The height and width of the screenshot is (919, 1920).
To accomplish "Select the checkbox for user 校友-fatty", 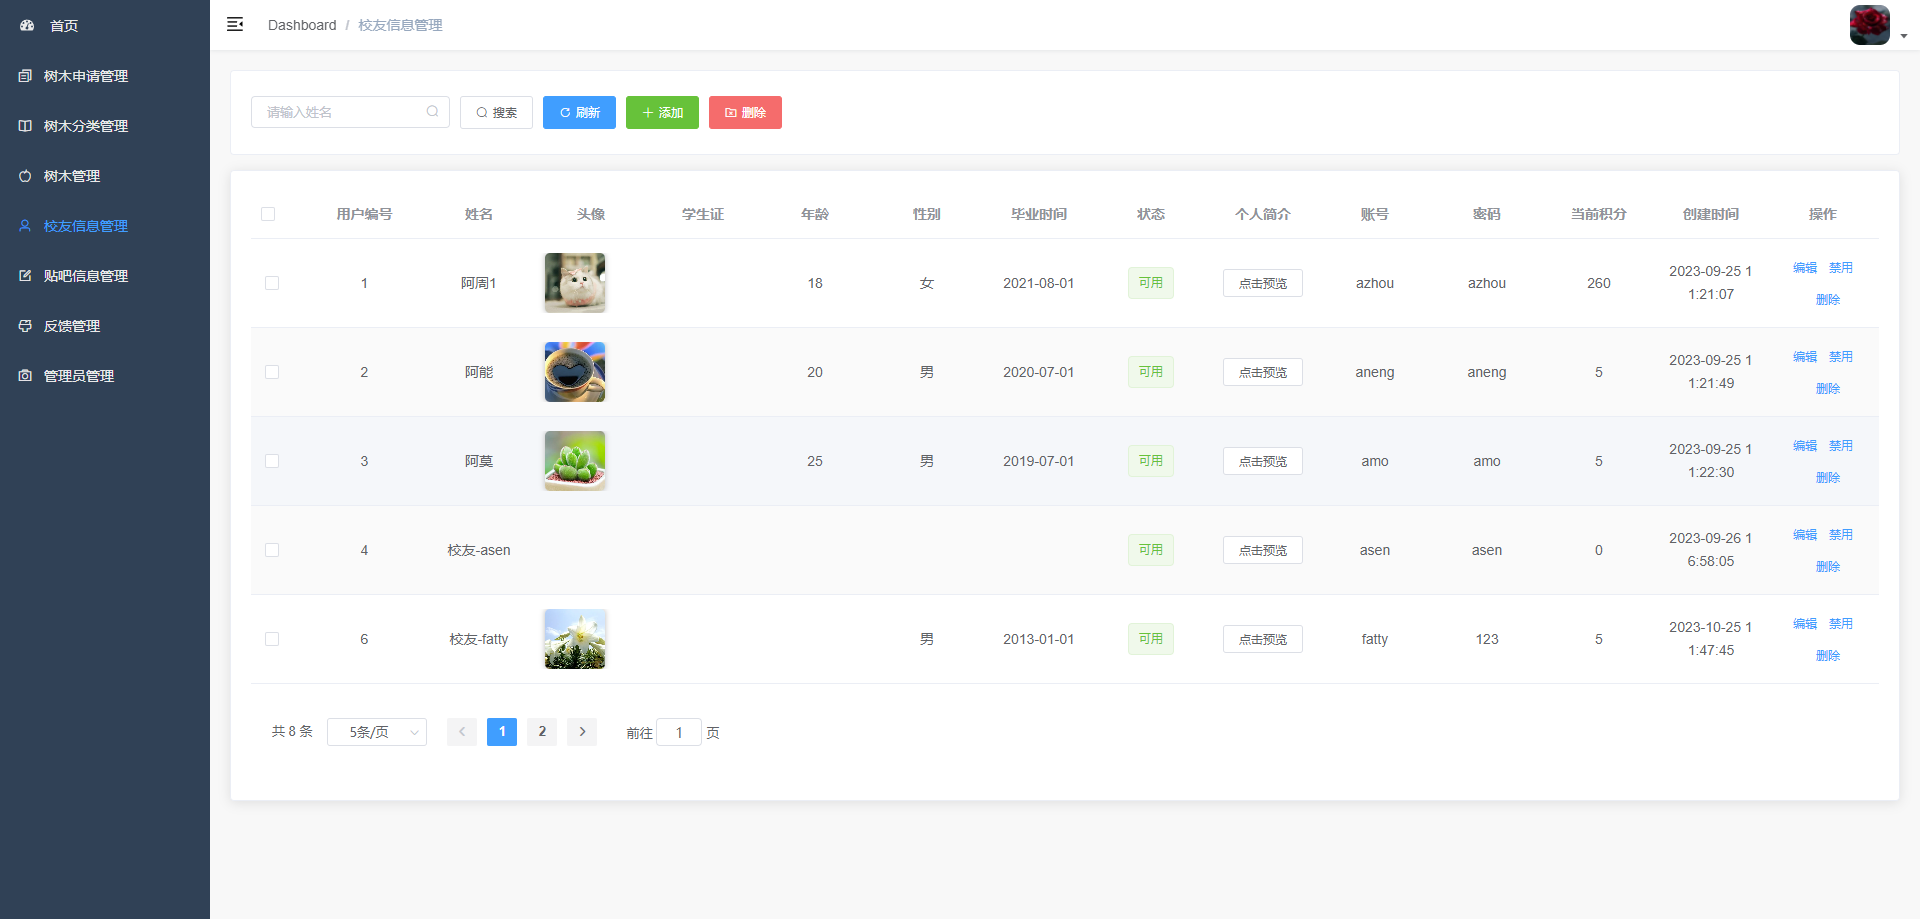I will (272, 639).
